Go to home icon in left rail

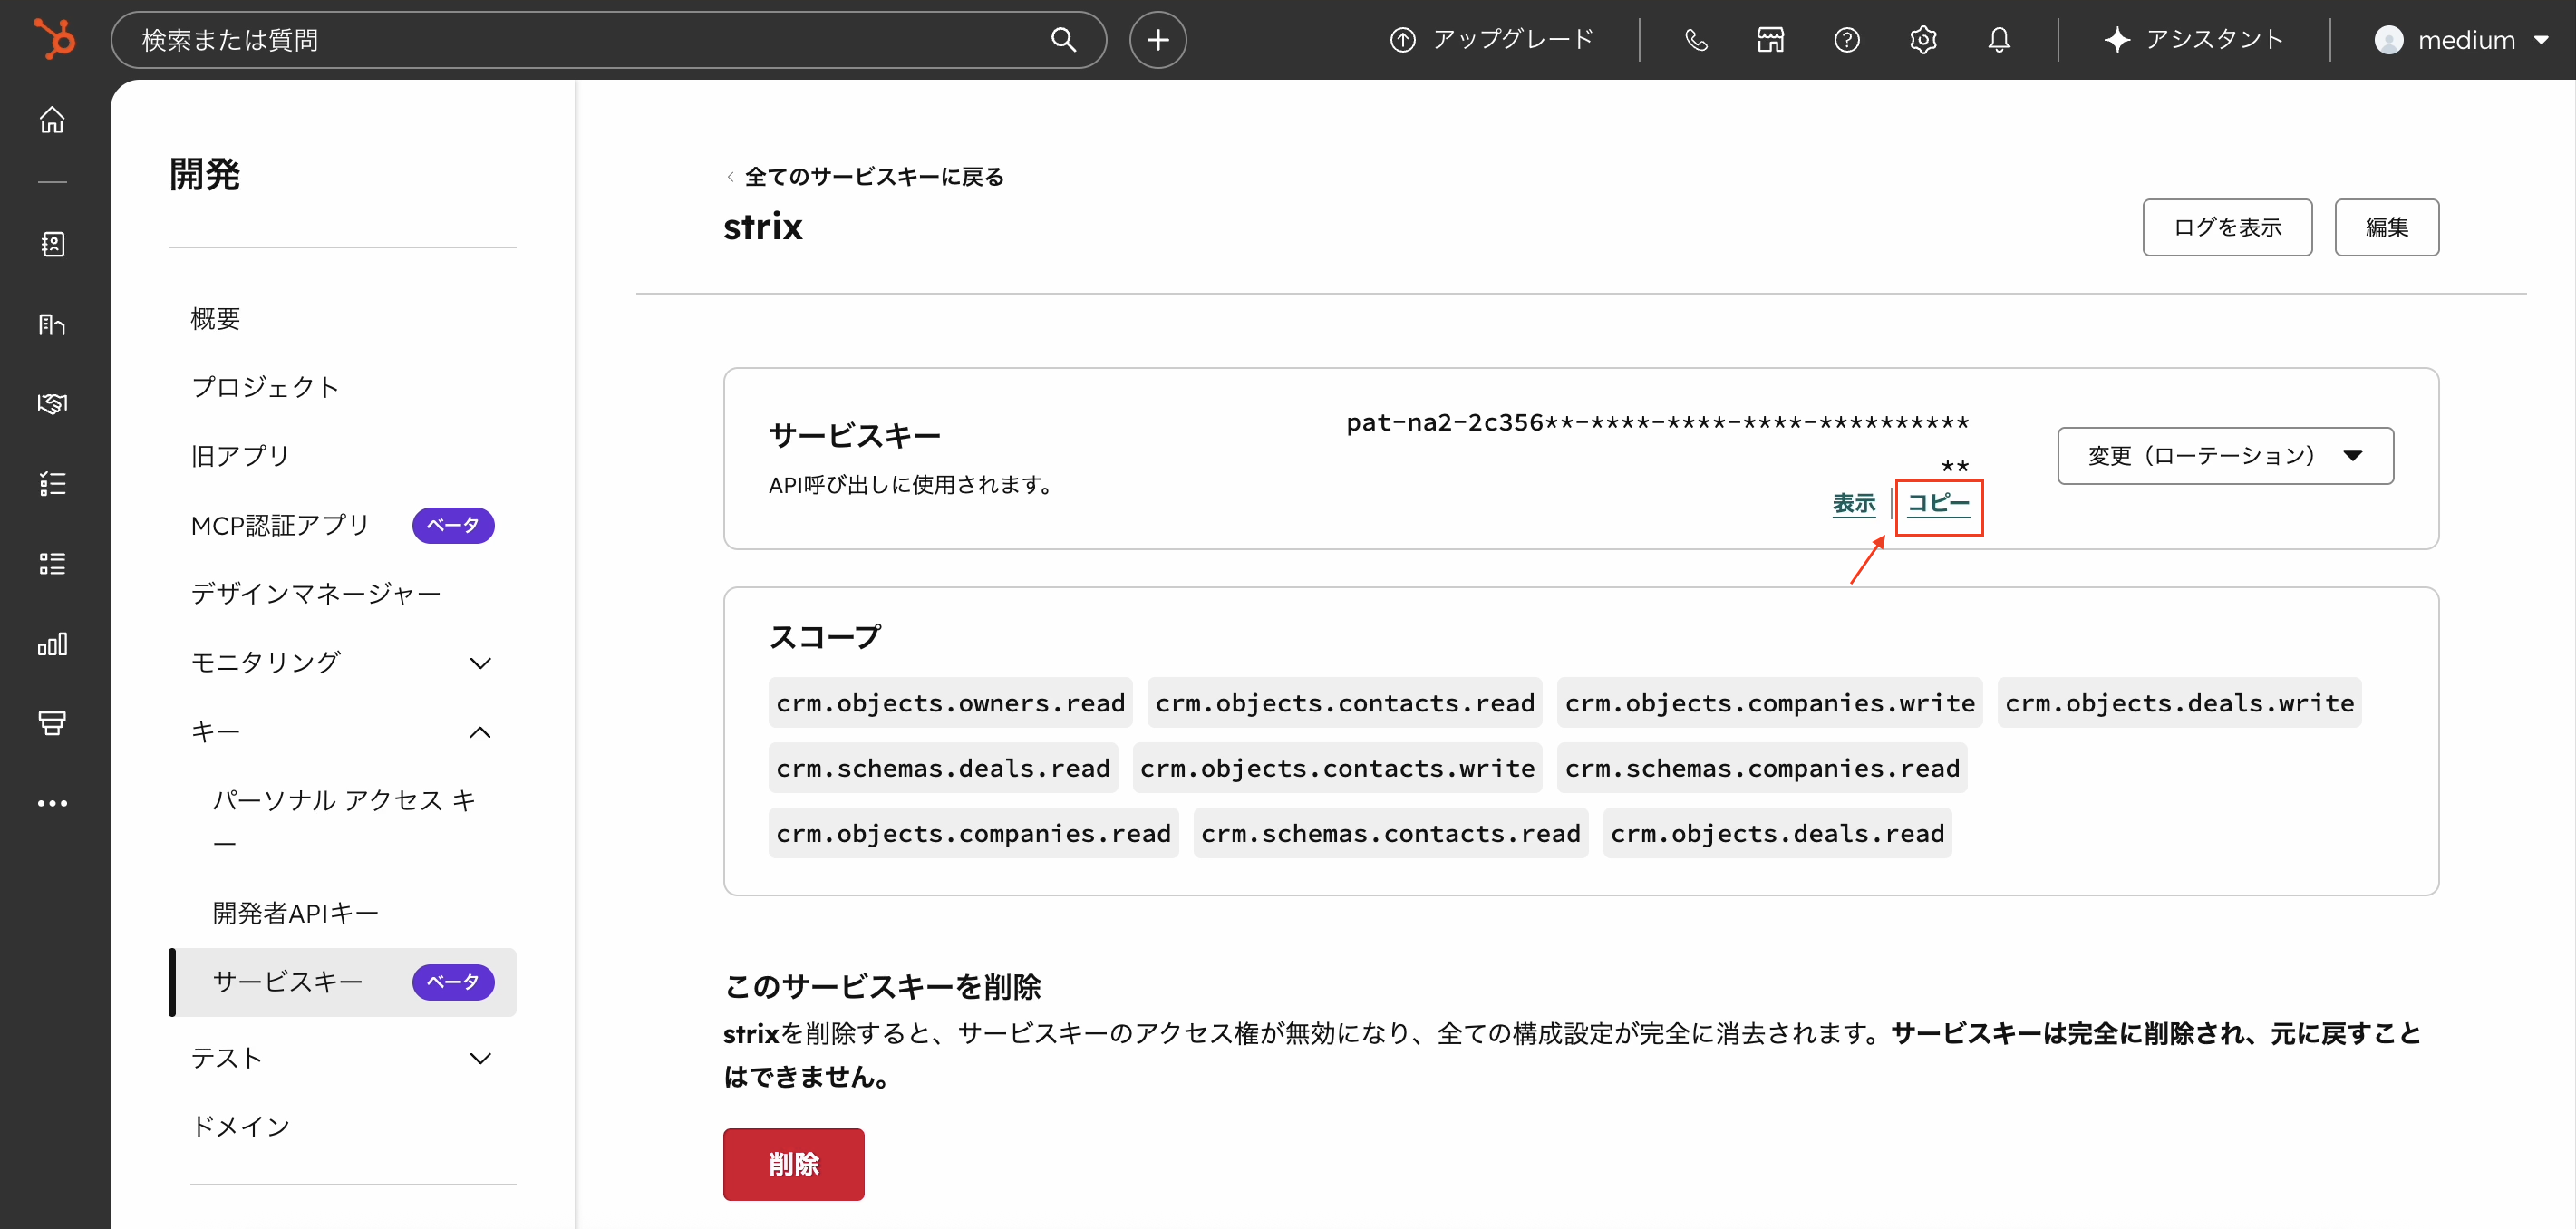[52, 120]
